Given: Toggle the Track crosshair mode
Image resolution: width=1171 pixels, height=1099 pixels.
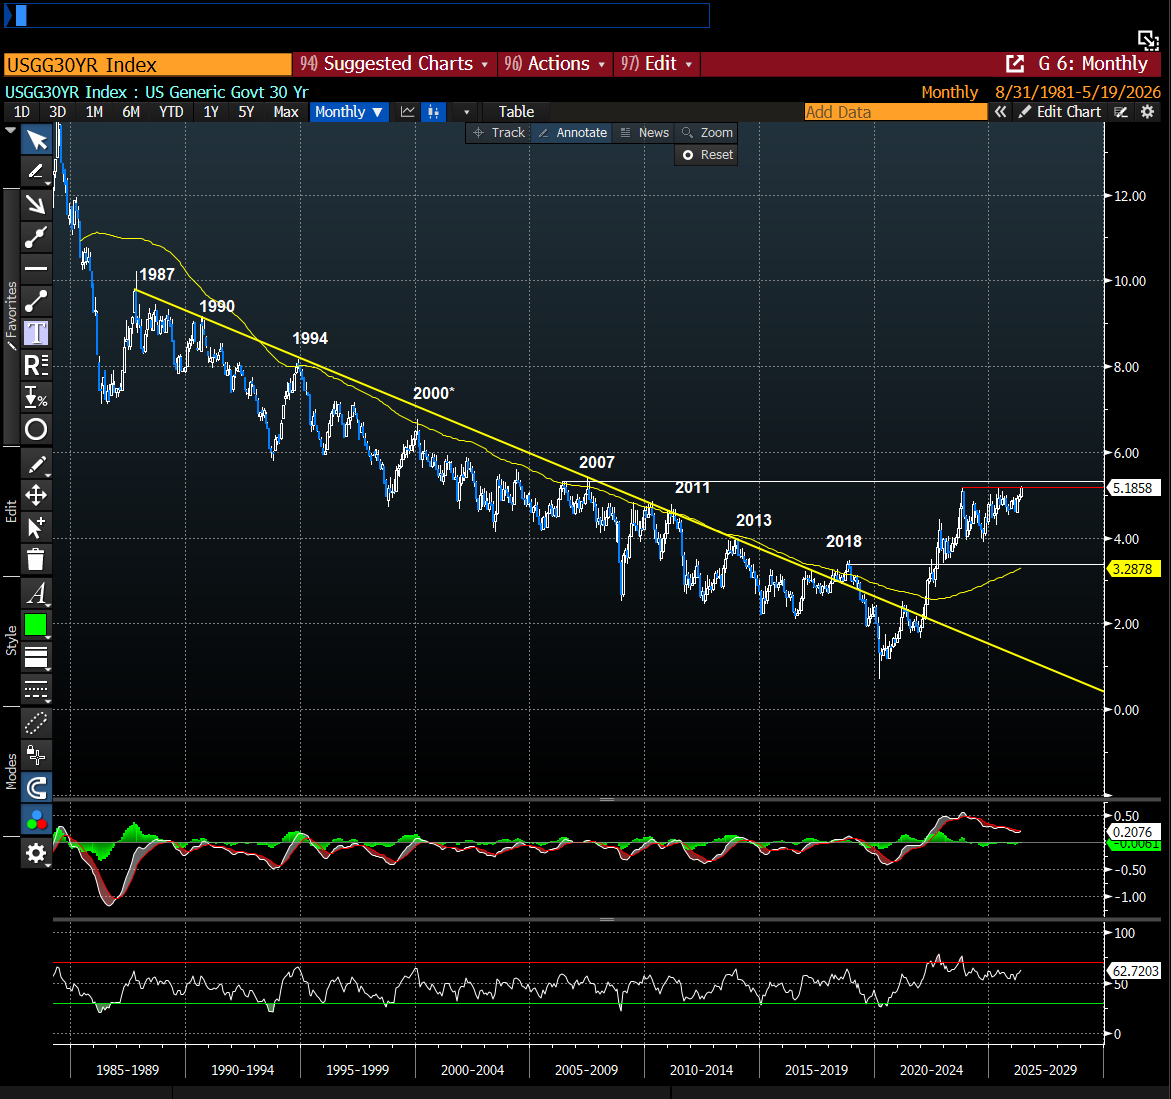Looking at the screenshot, I should tap(499, 132).
